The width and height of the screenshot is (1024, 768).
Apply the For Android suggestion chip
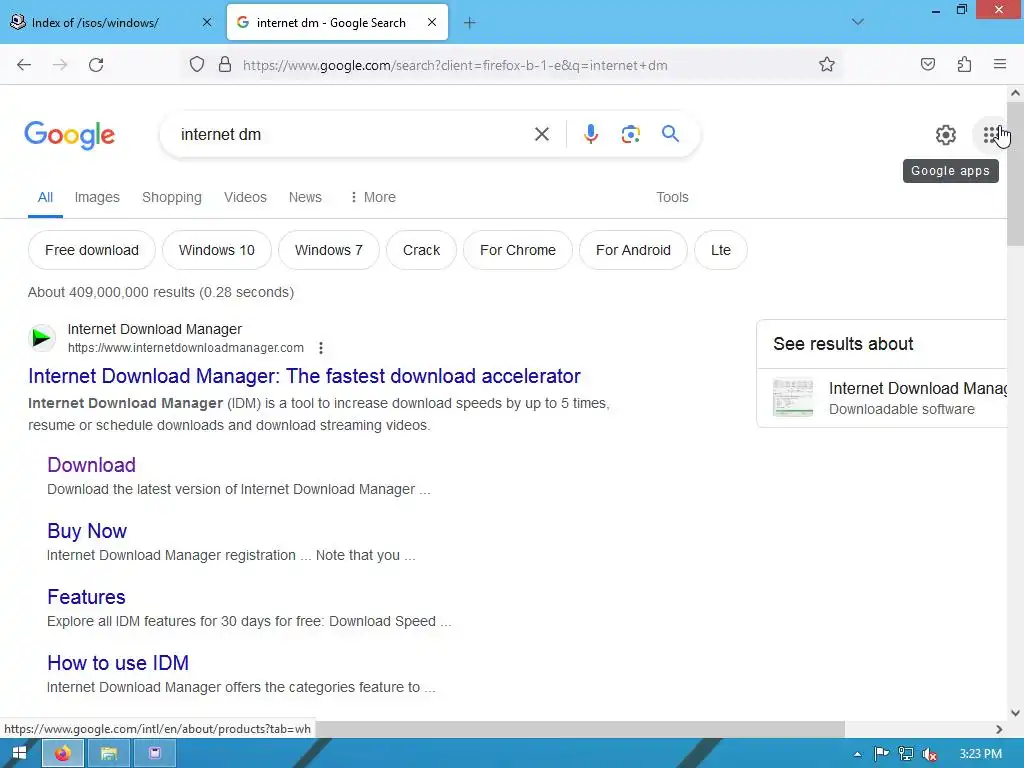pyautogui.click(x=633, y=250)
